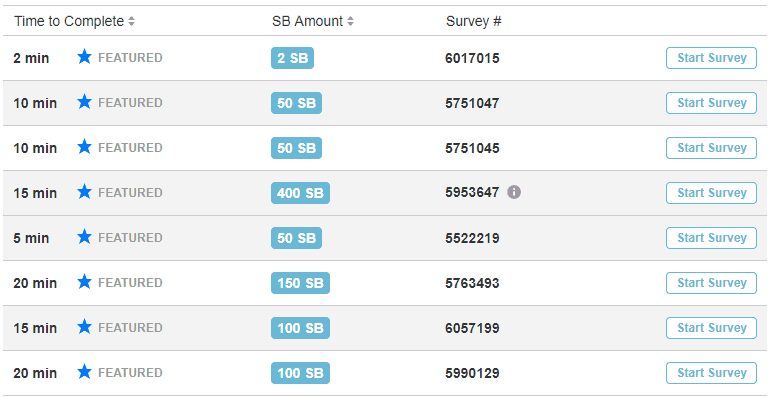Start Survey for the 5 min survey

click(x=711, y=238)
